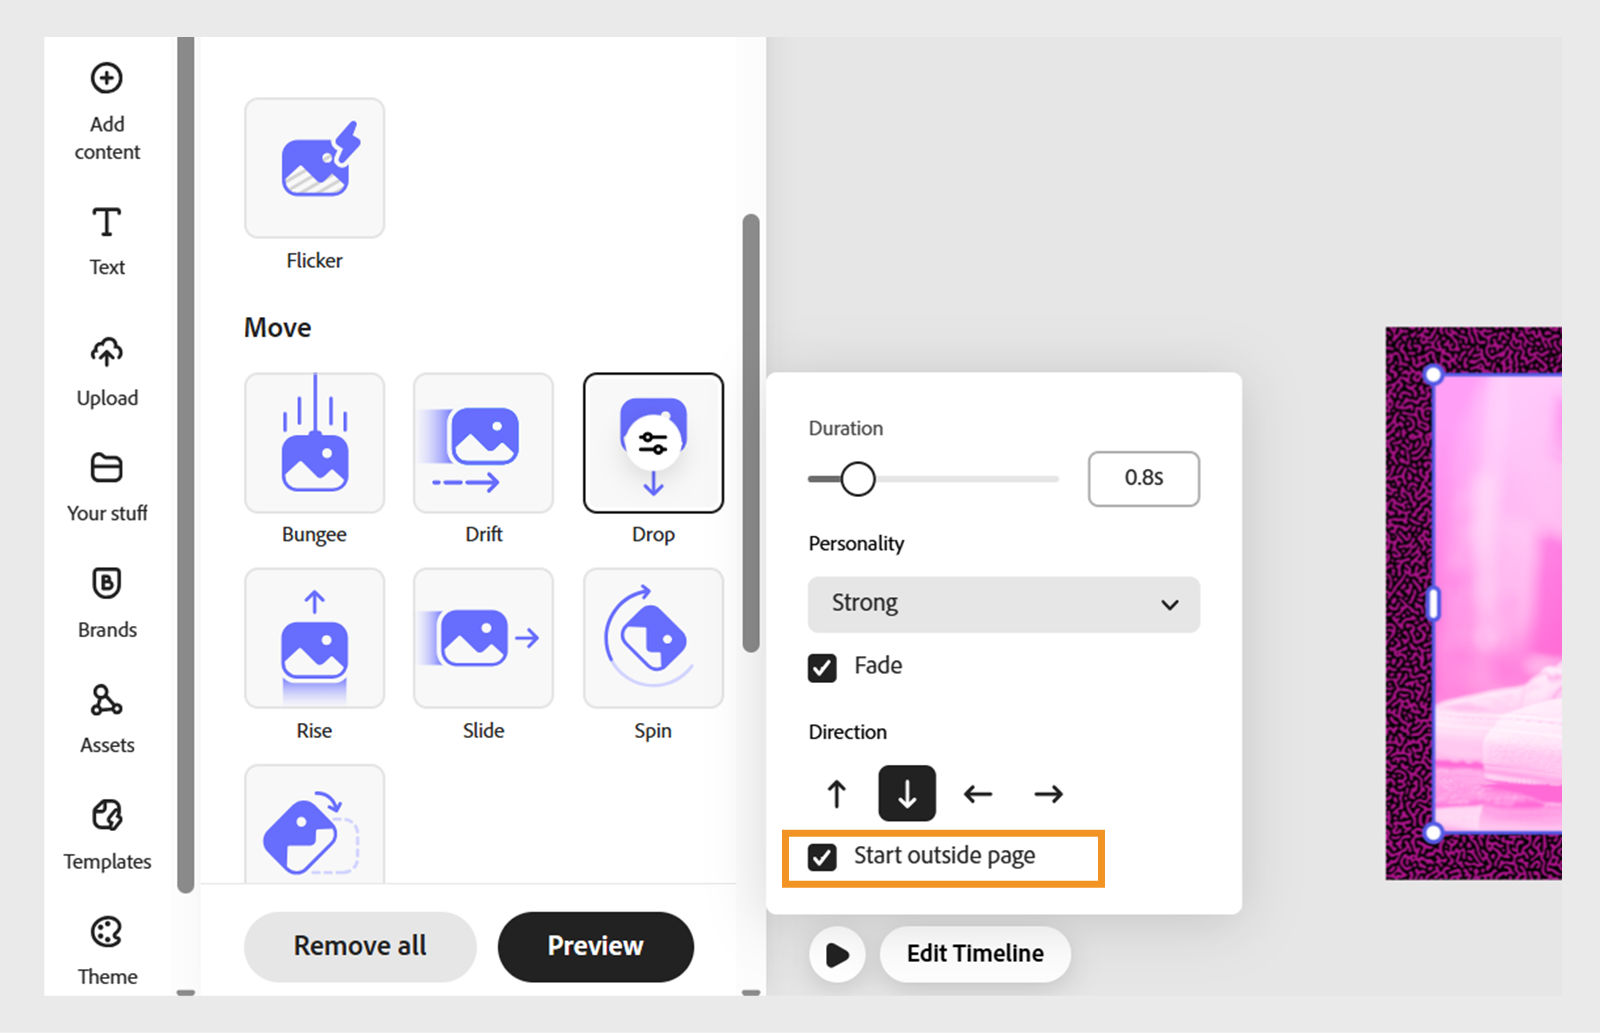Uncheck Start outside page
Image resolution: width=1600 pixels, height=1033 pixels.
821,856
